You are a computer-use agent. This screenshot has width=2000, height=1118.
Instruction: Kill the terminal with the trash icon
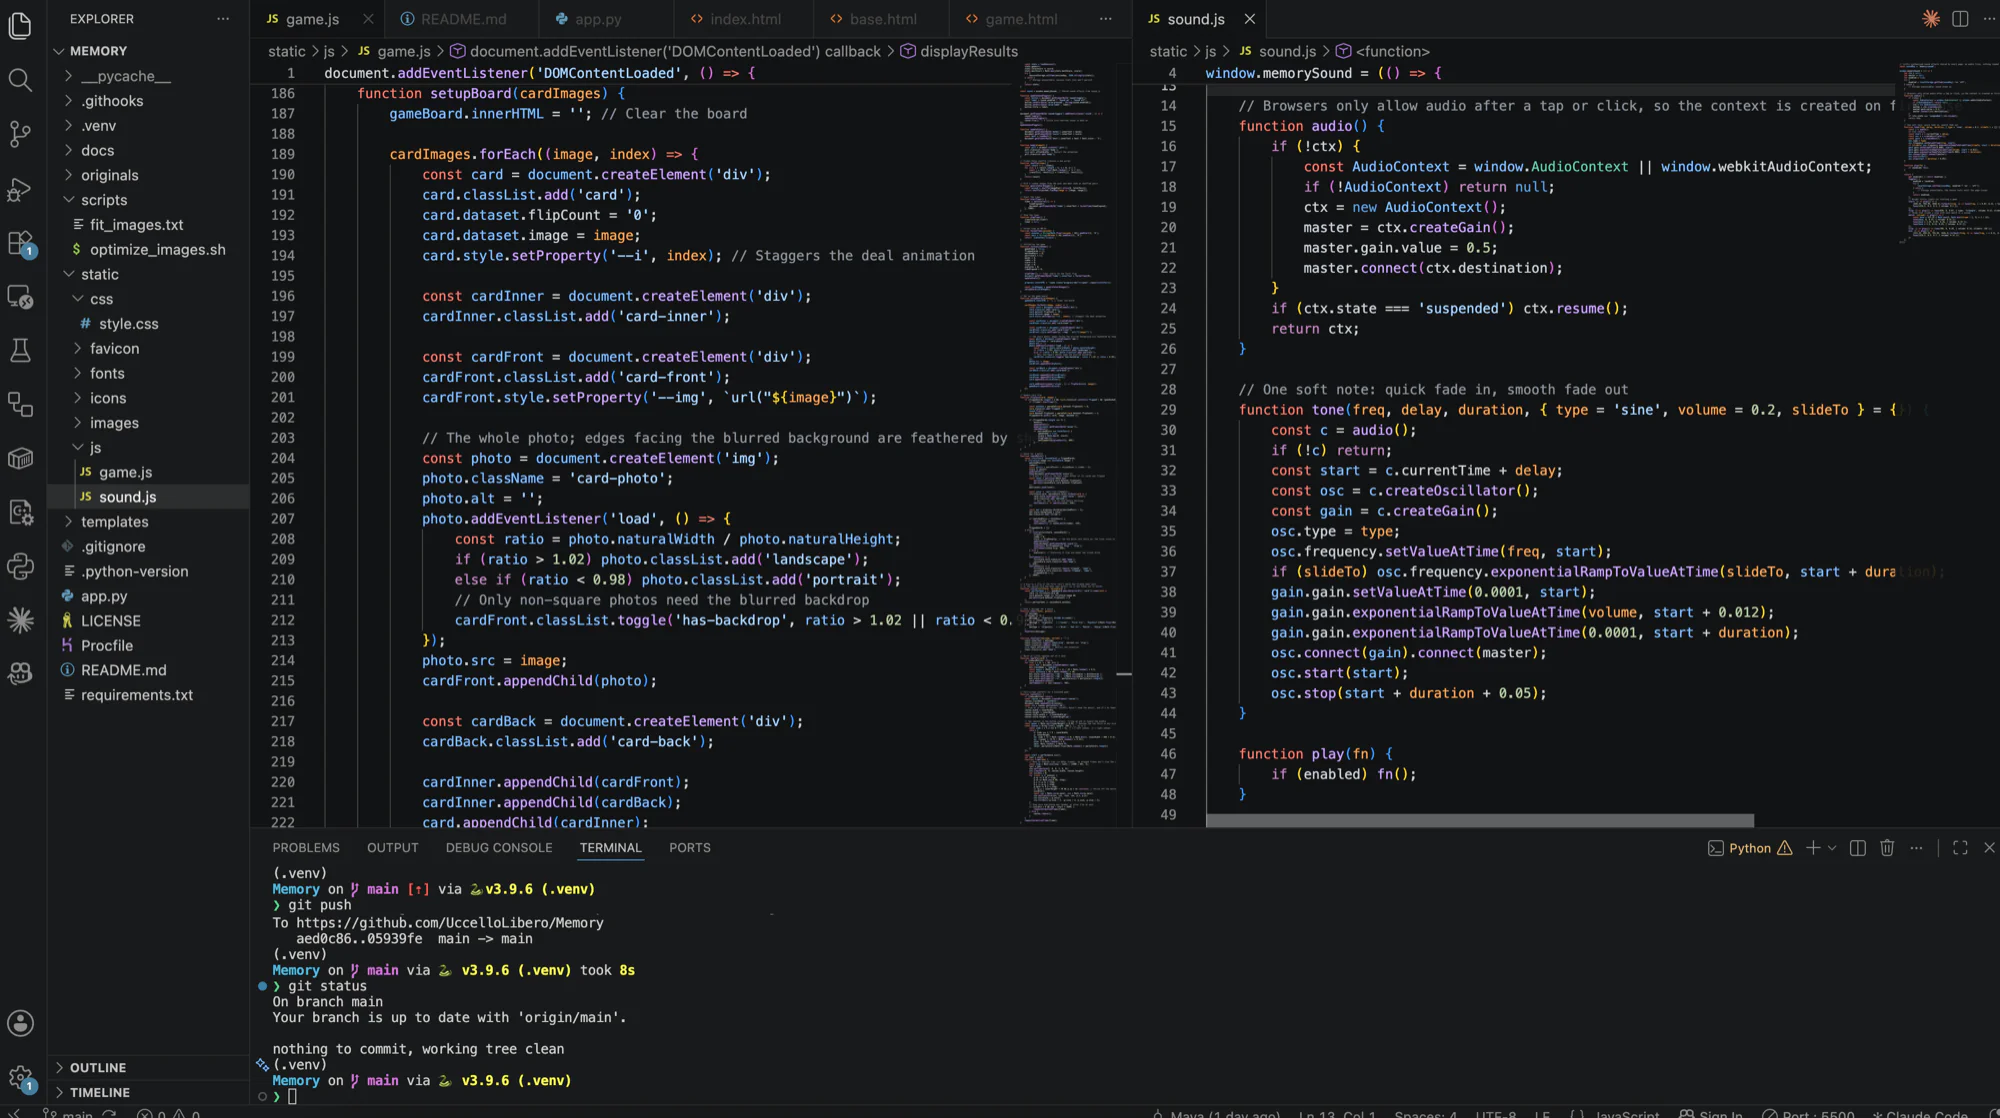[1887, 848]
